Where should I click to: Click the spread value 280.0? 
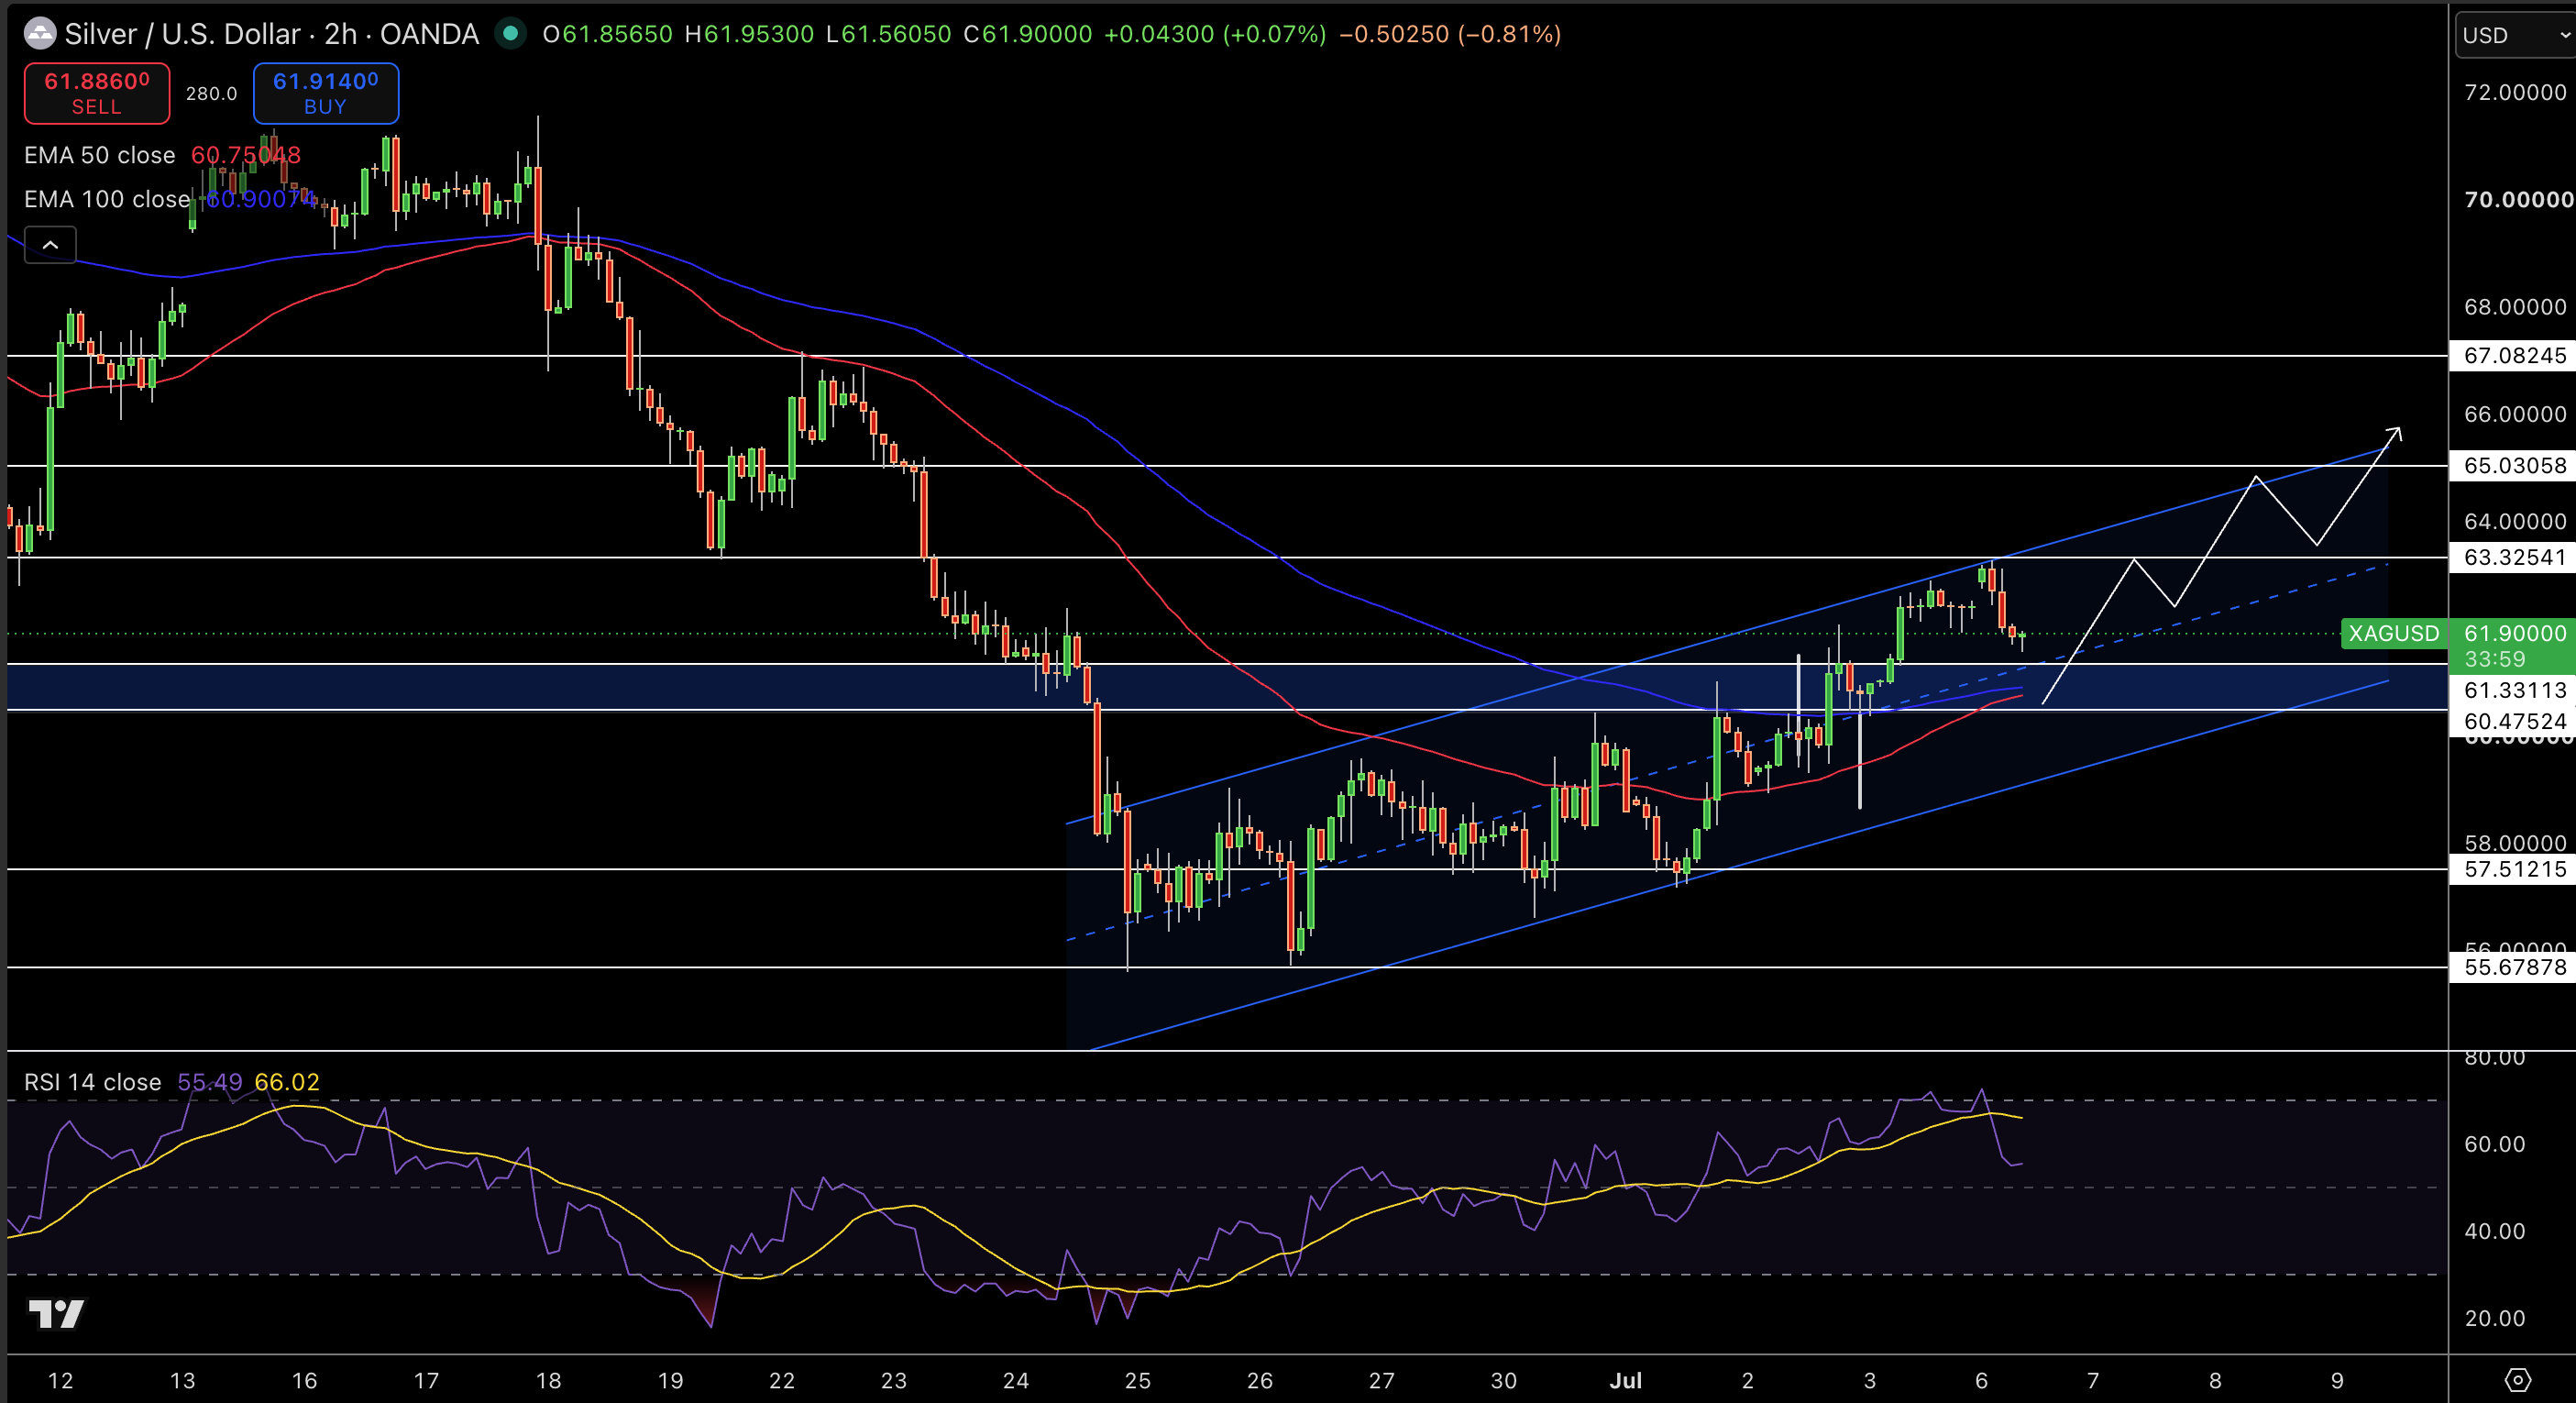coord(212,93)
